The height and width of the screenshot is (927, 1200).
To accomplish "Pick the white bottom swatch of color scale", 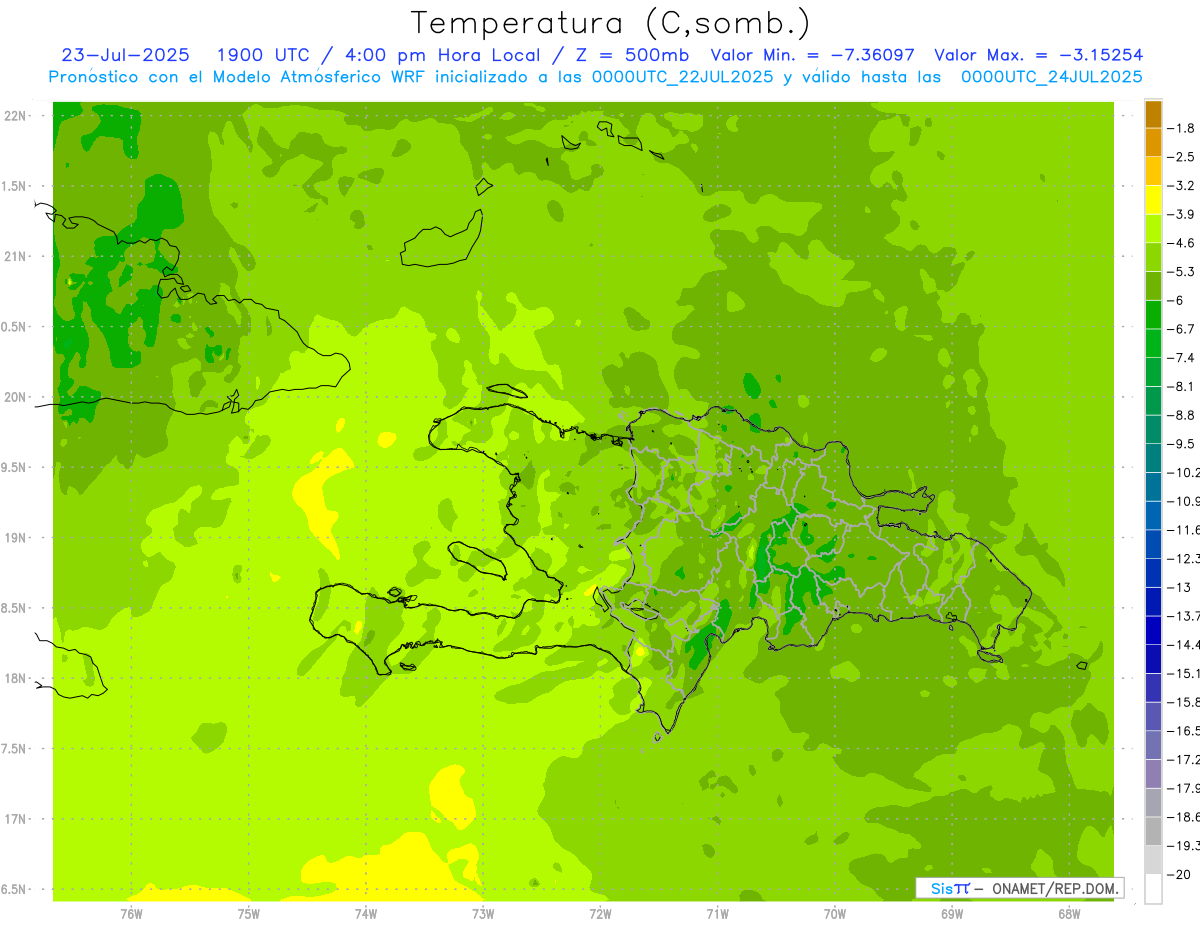I will 1153,889.
